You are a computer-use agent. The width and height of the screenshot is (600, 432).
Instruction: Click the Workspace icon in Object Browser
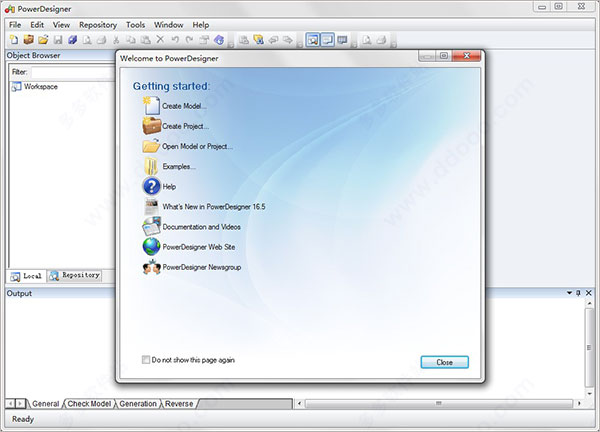(16, 87)
